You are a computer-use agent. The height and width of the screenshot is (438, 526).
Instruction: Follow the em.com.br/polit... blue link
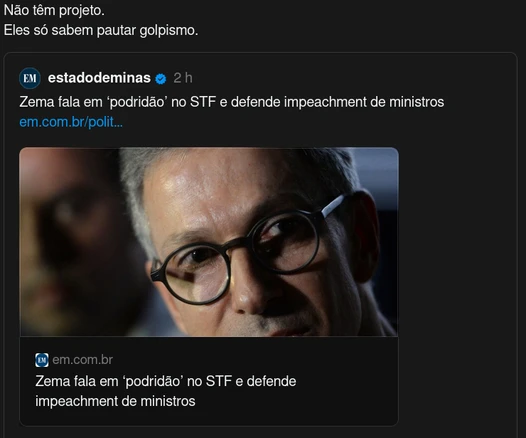(71, 122)
